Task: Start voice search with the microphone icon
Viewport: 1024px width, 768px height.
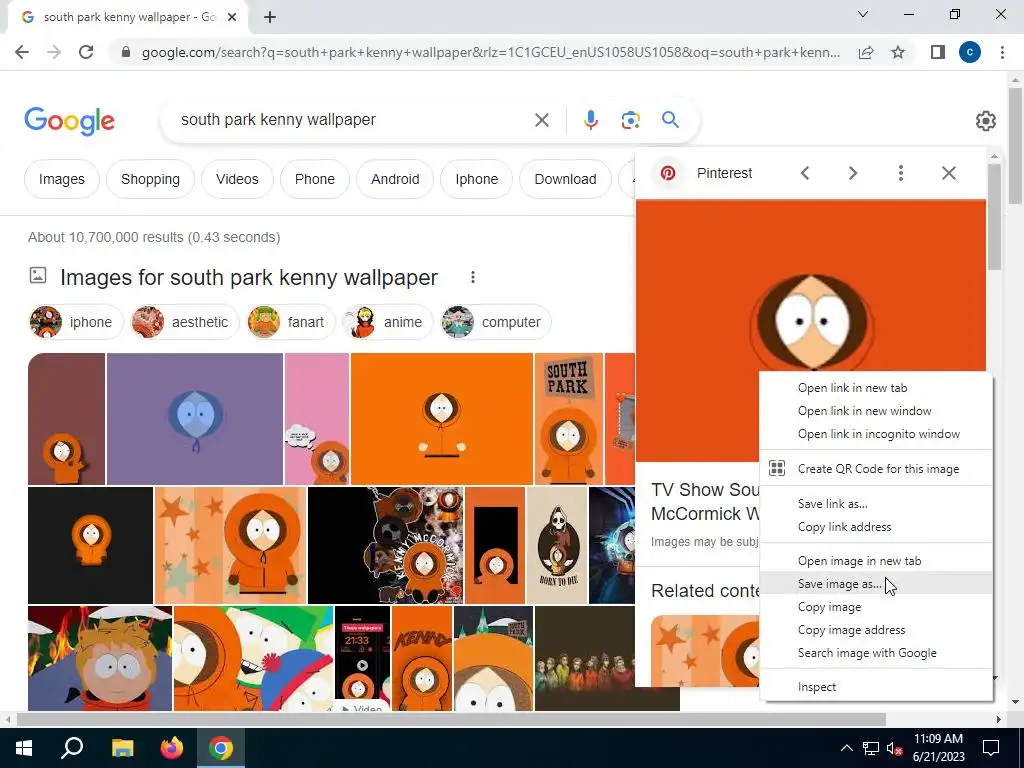Action: pyautogui.click(x=591, y=120)
